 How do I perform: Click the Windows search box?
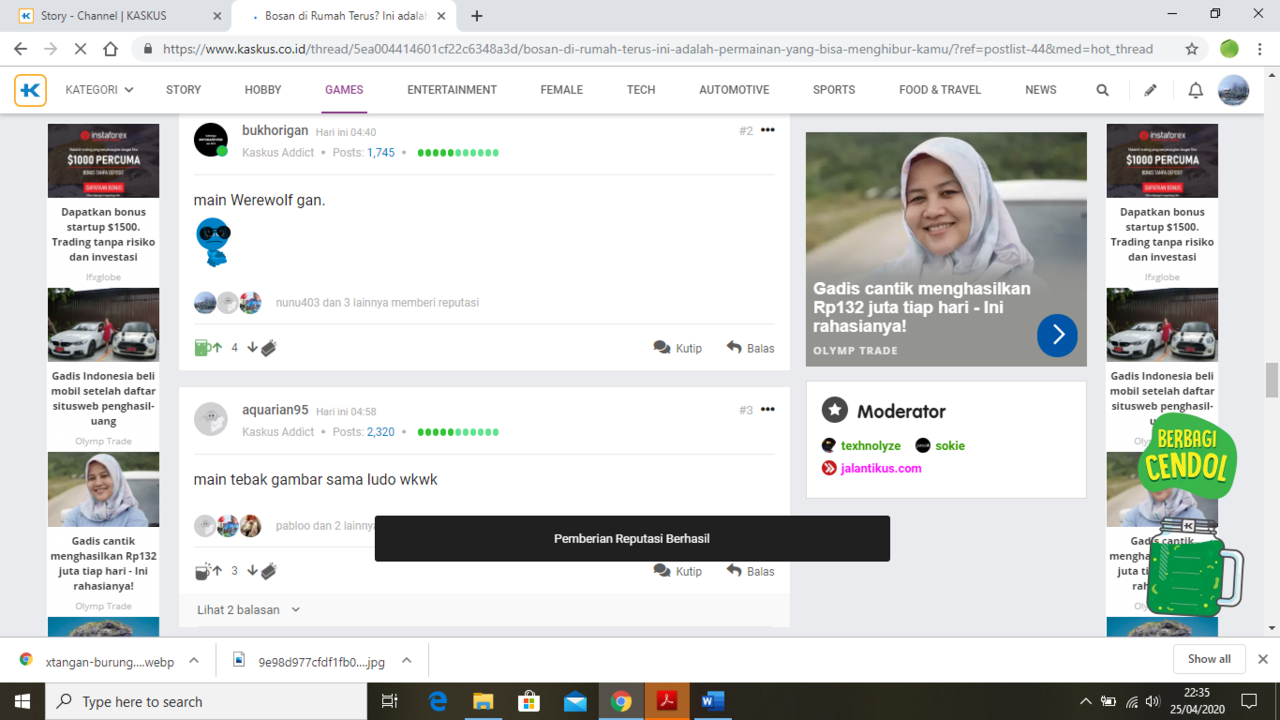tap(206, 701)
